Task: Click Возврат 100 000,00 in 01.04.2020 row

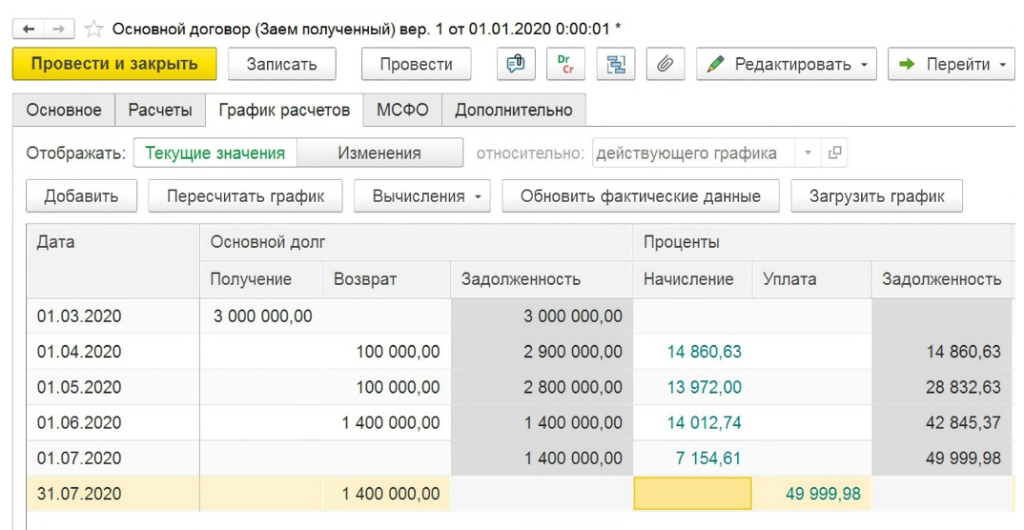Action: click(x=398, y=352)
